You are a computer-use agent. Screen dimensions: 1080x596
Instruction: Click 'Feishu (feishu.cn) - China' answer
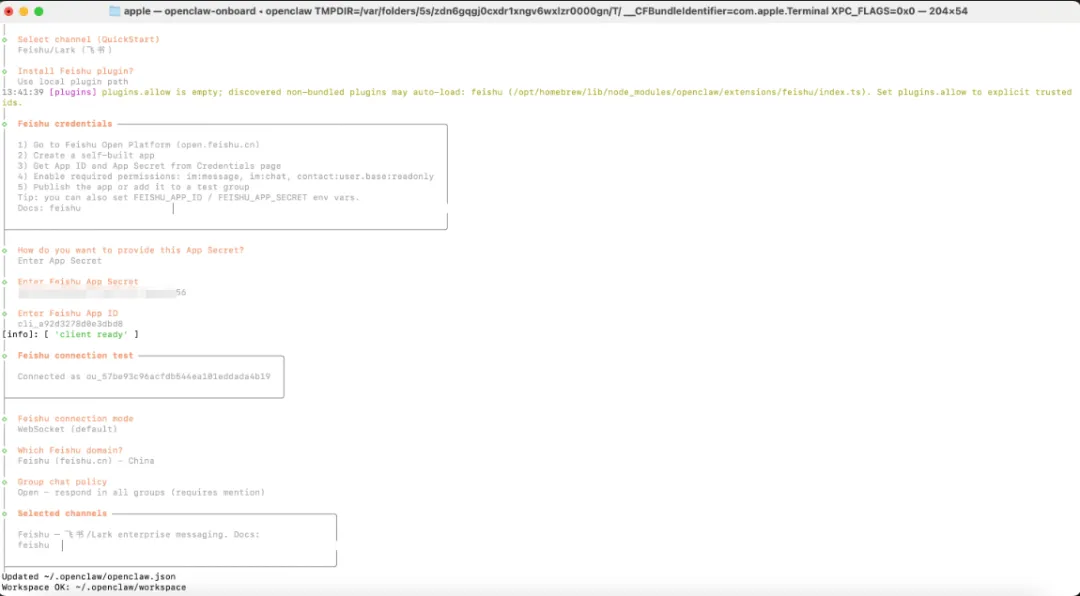86,460
